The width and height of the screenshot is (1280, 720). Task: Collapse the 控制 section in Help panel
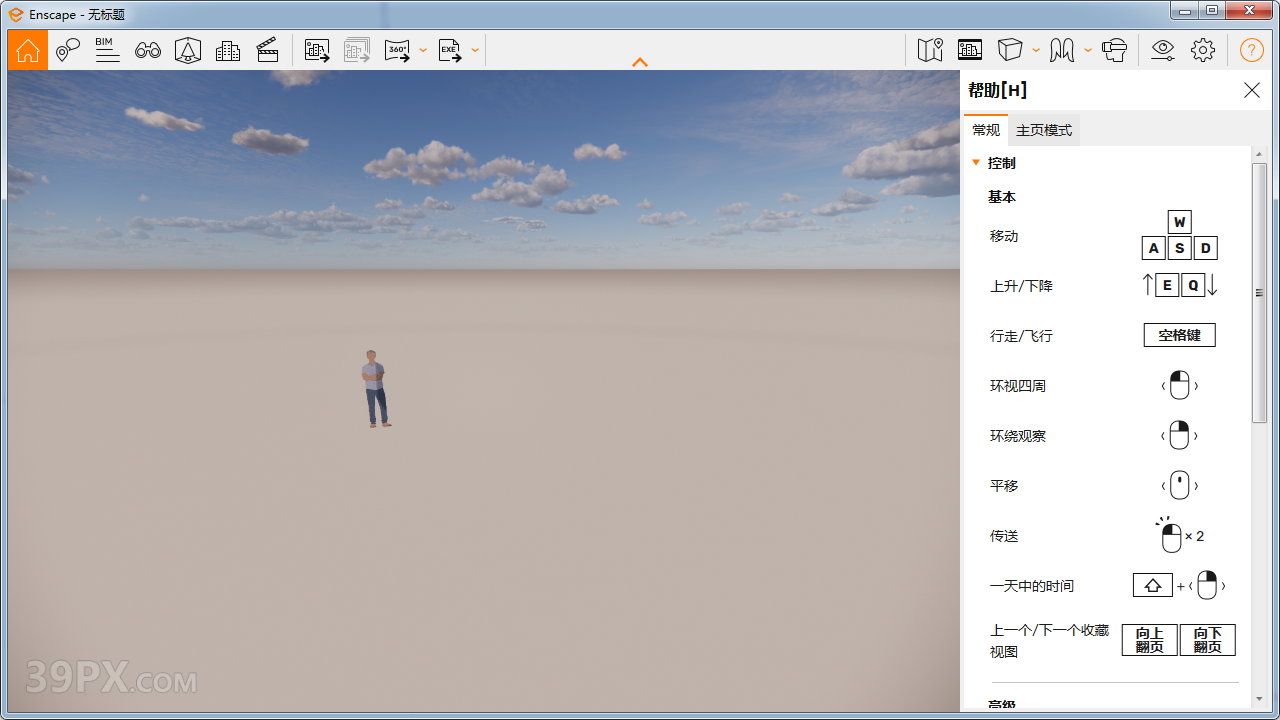976,162
